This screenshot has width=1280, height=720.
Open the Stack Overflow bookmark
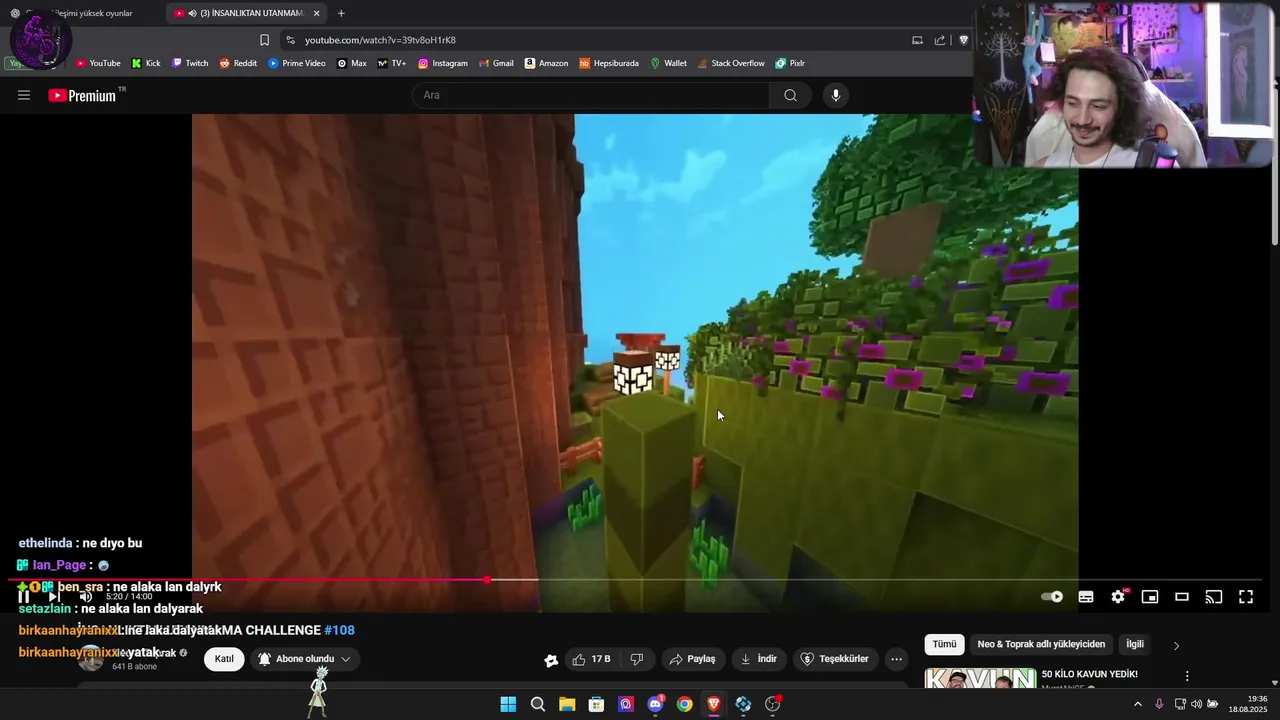(731, 63)
